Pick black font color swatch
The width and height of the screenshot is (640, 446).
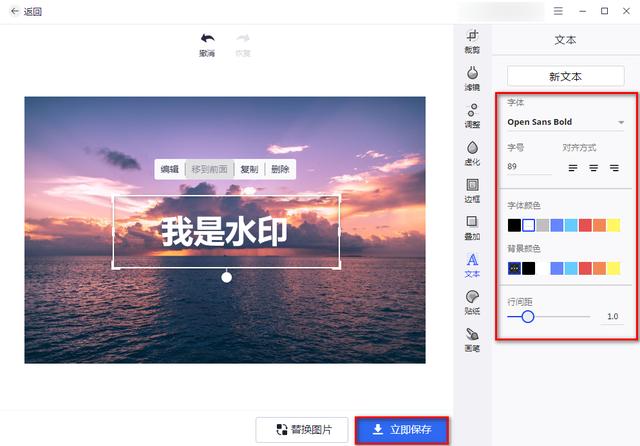pyautogui.click(x=514, y=225)
